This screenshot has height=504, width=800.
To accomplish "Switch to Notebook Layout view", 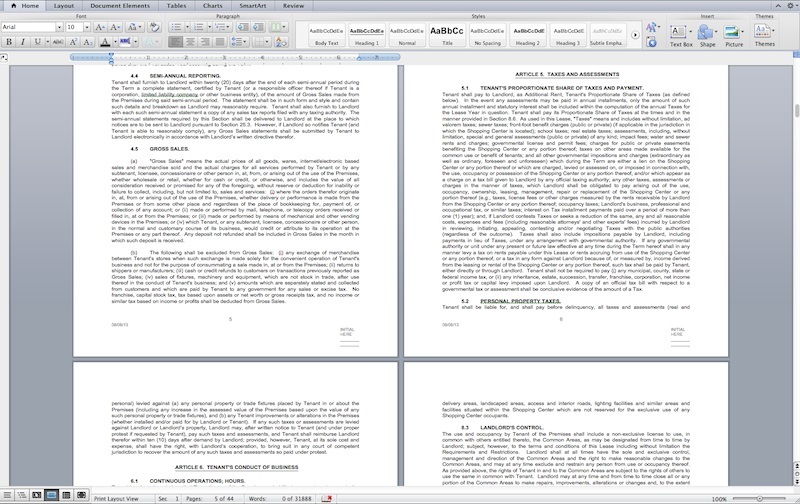I will point(66,495).
